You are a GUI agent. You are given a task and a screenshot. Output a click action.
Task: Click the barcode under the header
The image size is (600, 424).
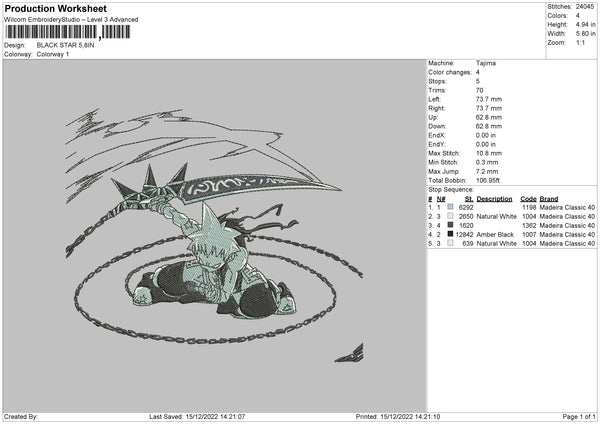coord(67,32)
